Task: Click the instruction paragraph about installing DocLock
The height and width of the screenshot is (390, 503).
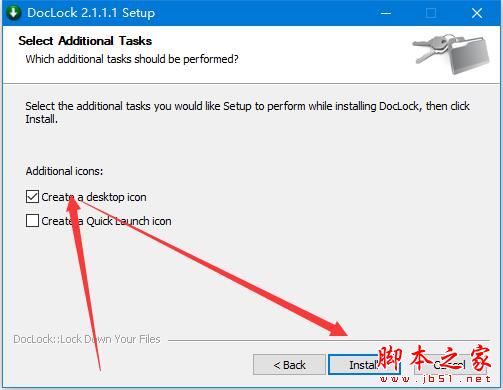Action: [247, 112]
